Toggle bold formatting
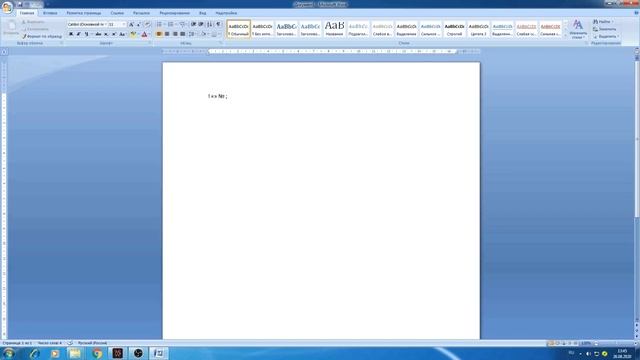The width and height of the screenshot is (640, 360). pos(71,34)
